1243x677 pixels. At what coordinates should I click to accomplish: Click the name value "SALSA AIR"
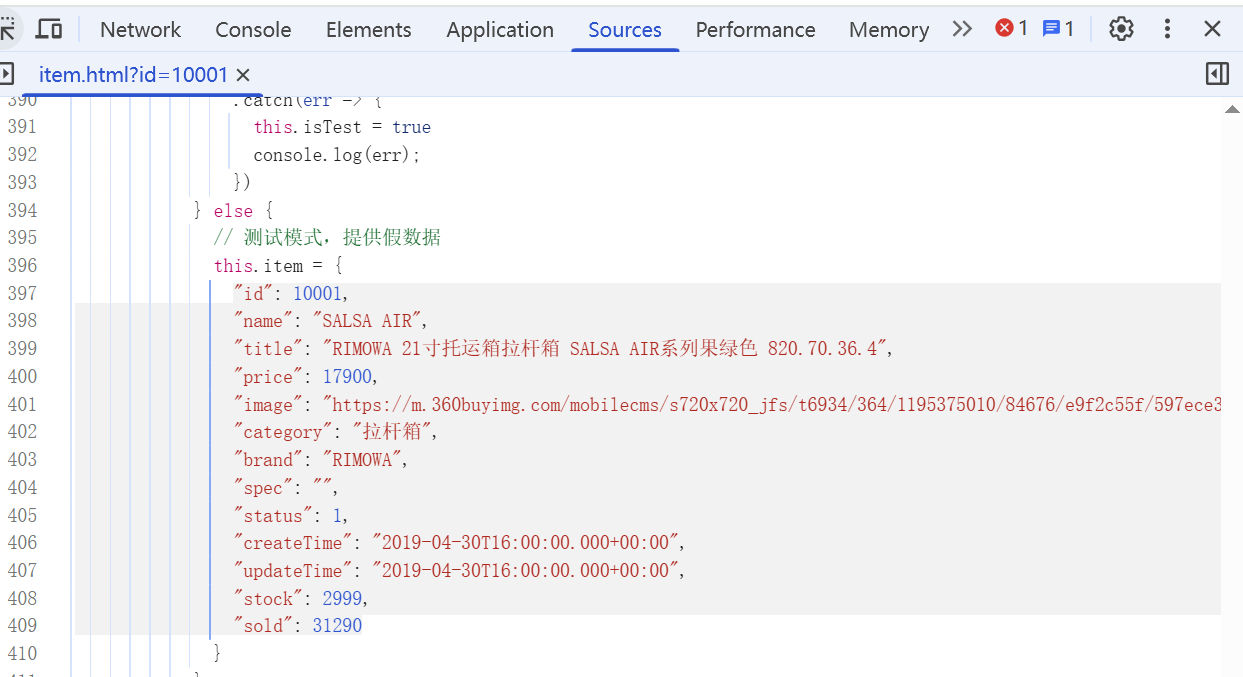coord(366,321)
